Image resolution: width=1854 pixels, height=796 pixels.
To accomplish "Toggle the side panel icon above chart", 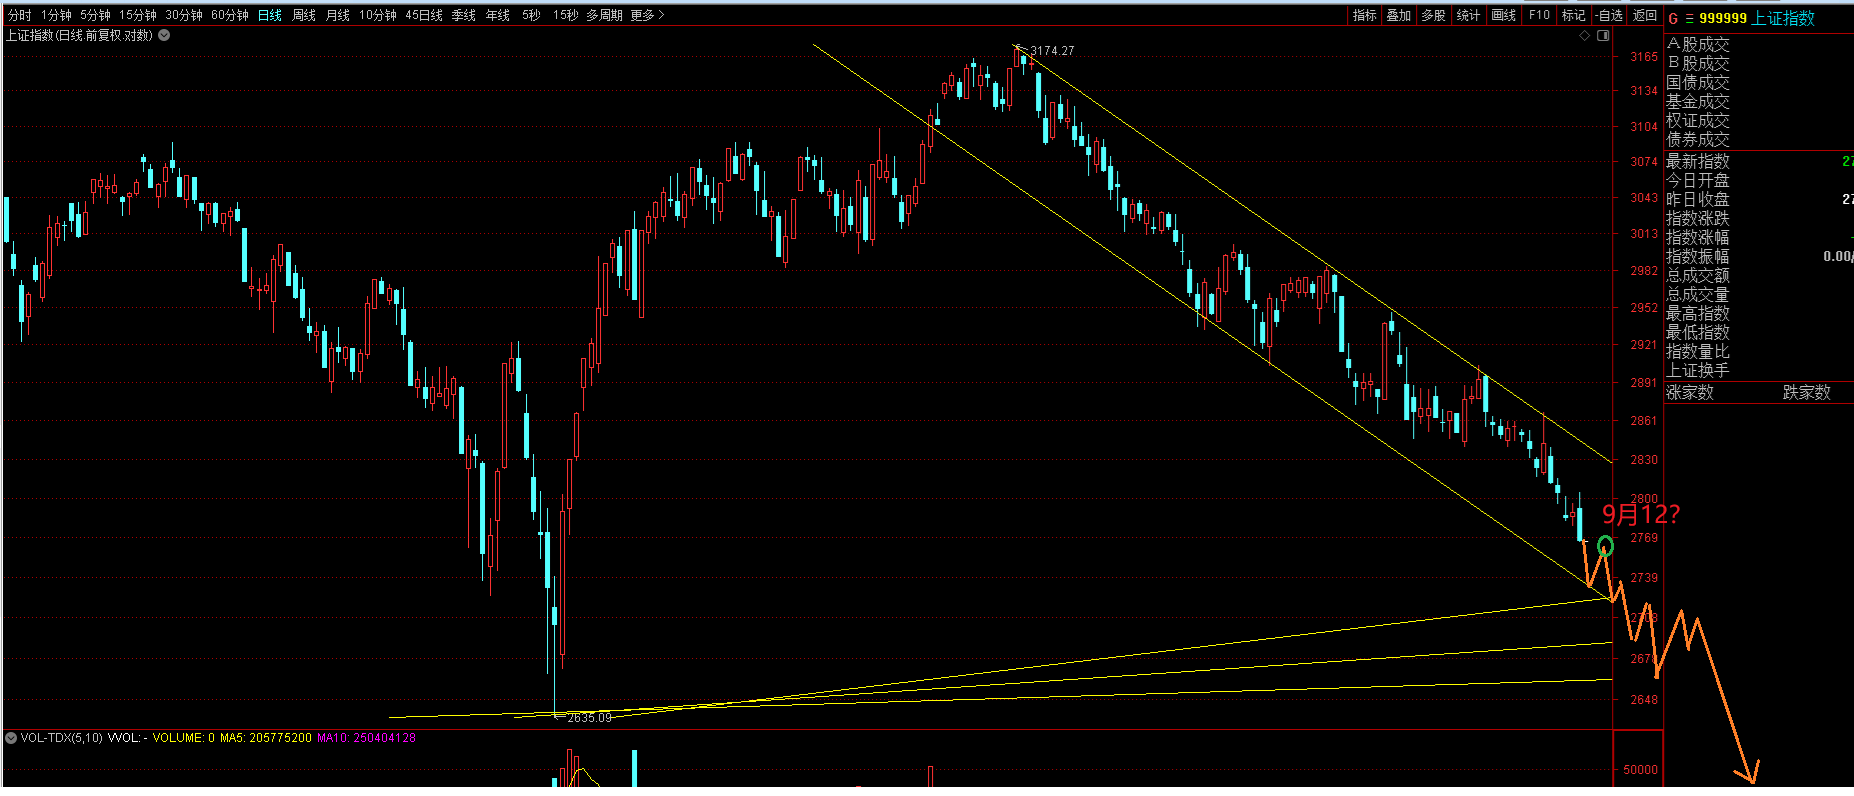I will (1603, 35).
